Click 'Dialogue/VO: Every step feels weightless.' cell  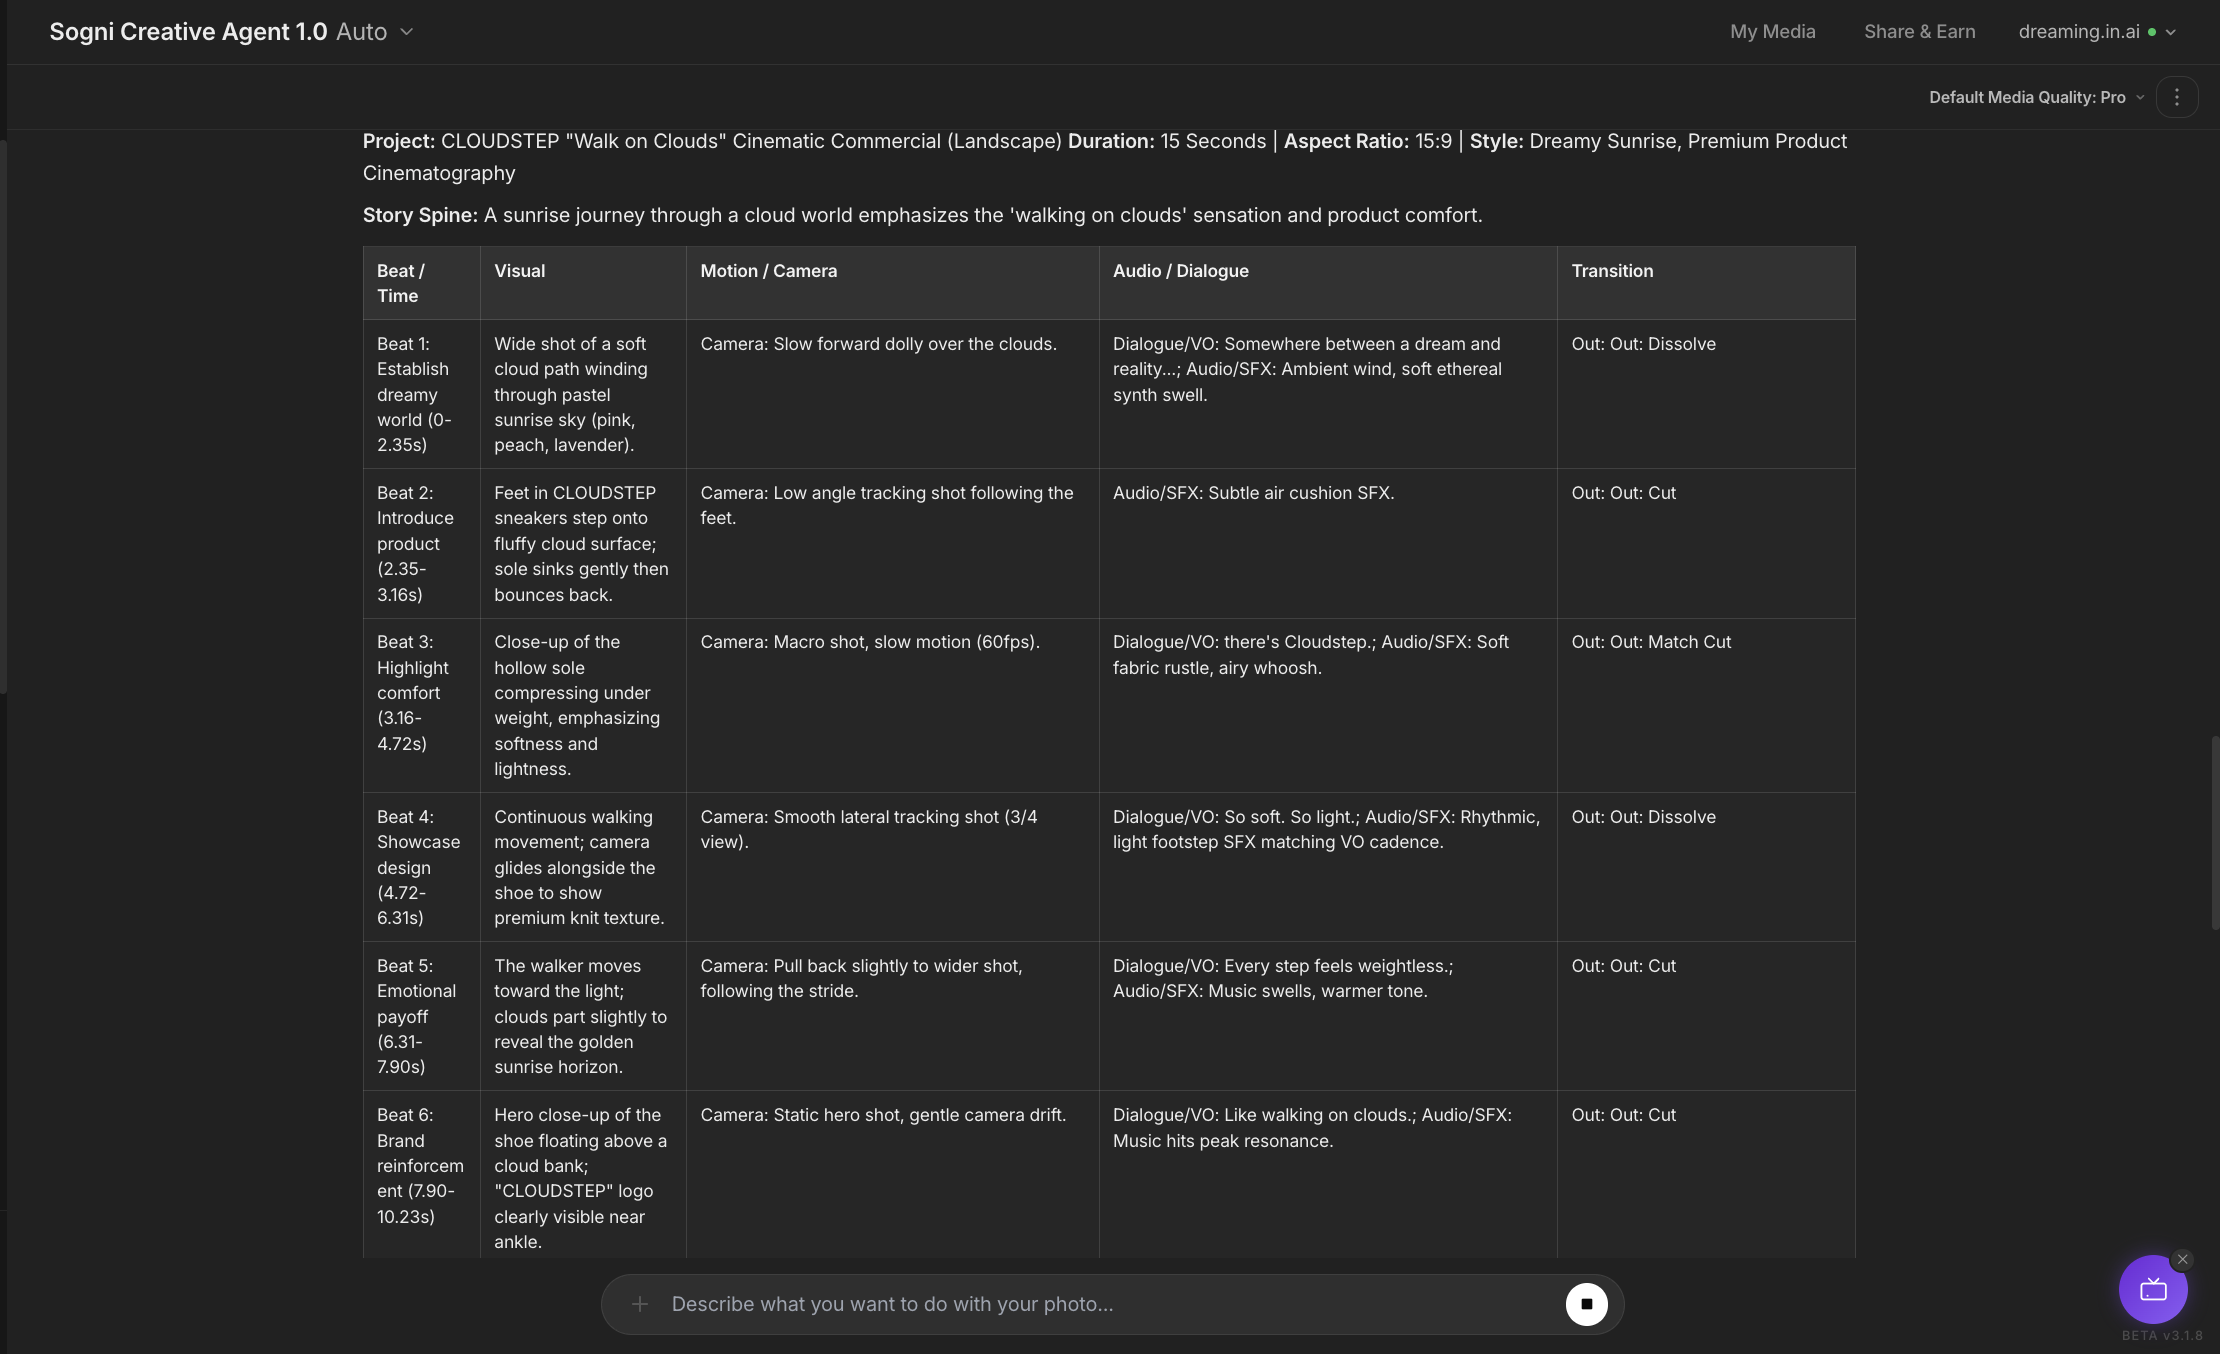pos(1328,1016)
